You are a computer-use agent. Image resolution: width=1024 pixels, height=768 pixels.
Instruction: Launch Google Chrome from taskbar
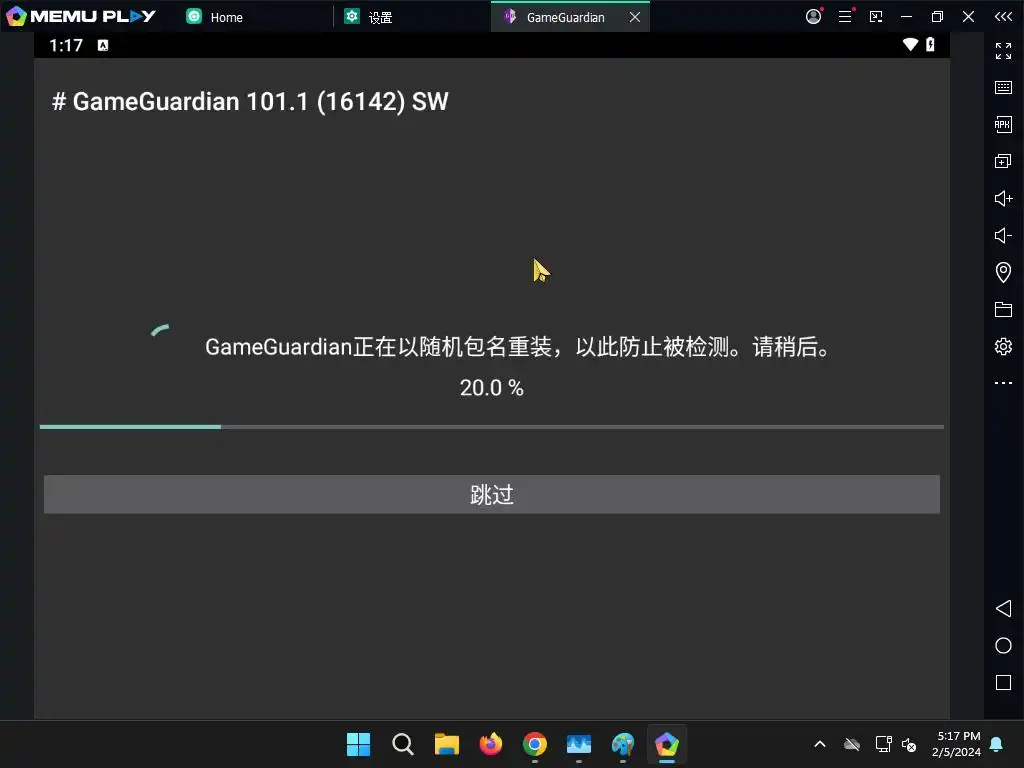click(535, 744)
